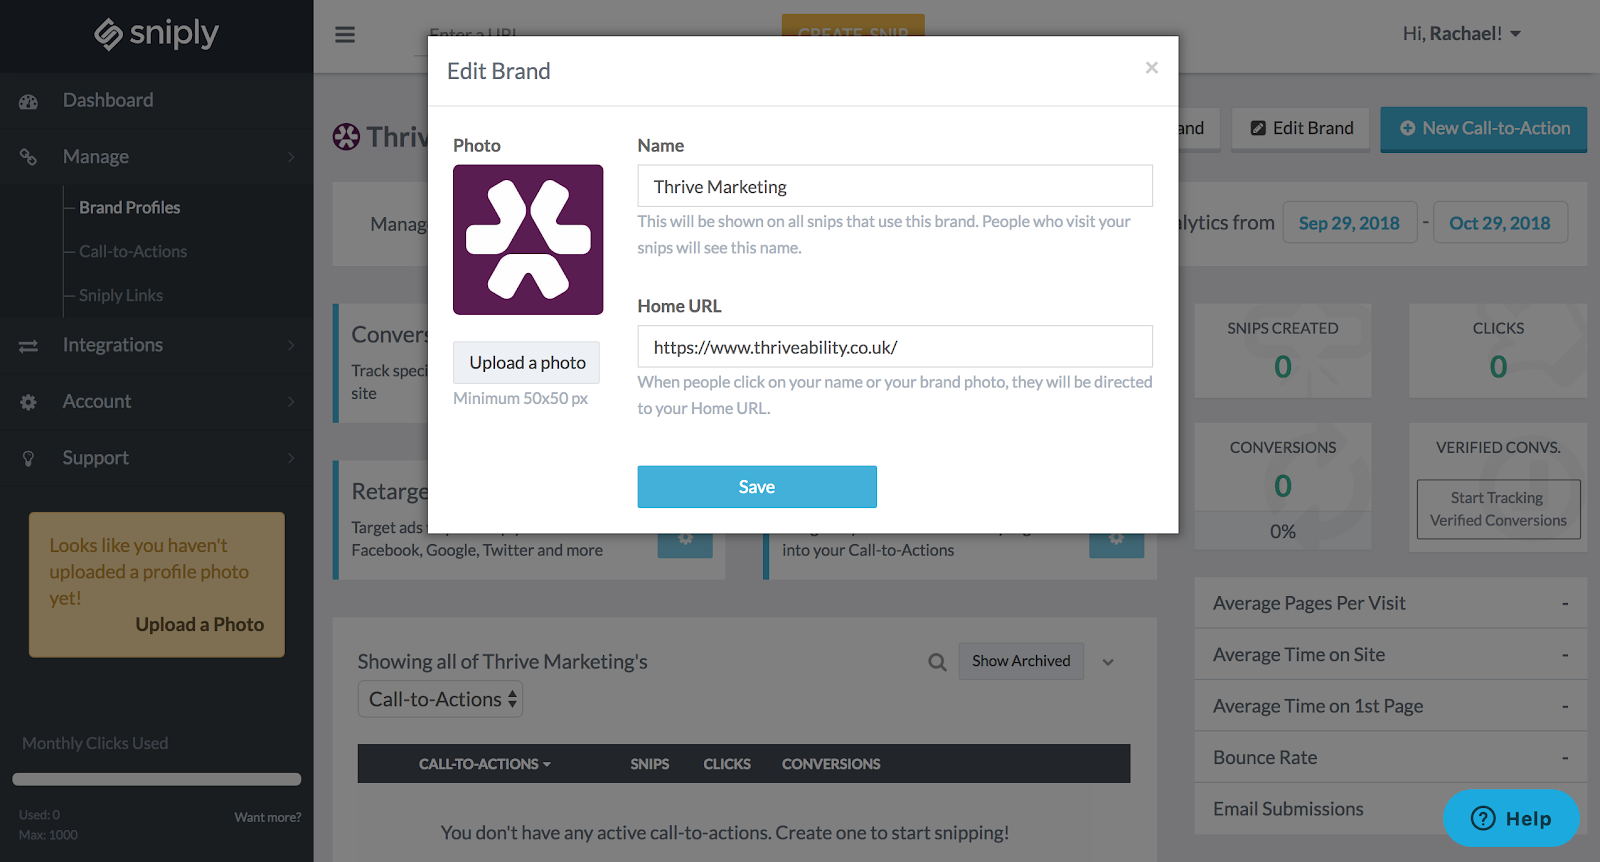Image resolution: width=1600 pixels, height=862 pixels.
Task: Toggle Show Archived call-to-actions
Action: 1021,661
